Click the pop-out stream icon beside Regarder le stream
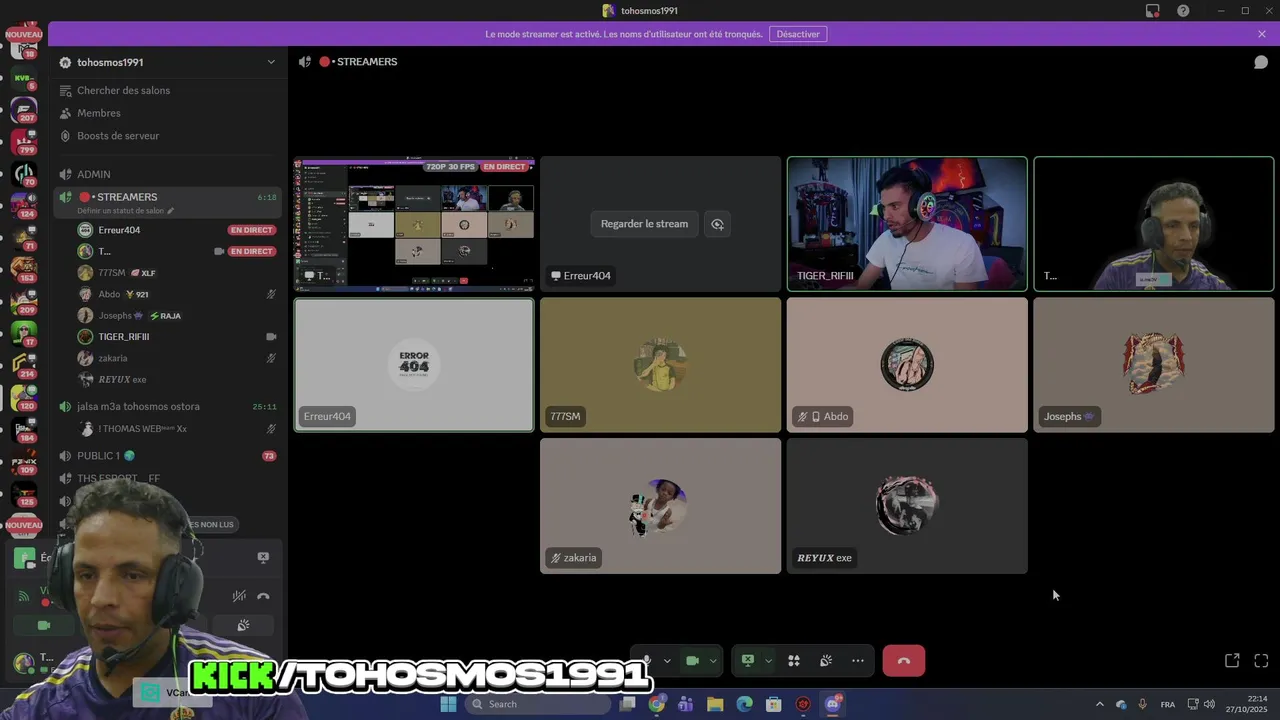1280x720 pixels. pos(717,224)
